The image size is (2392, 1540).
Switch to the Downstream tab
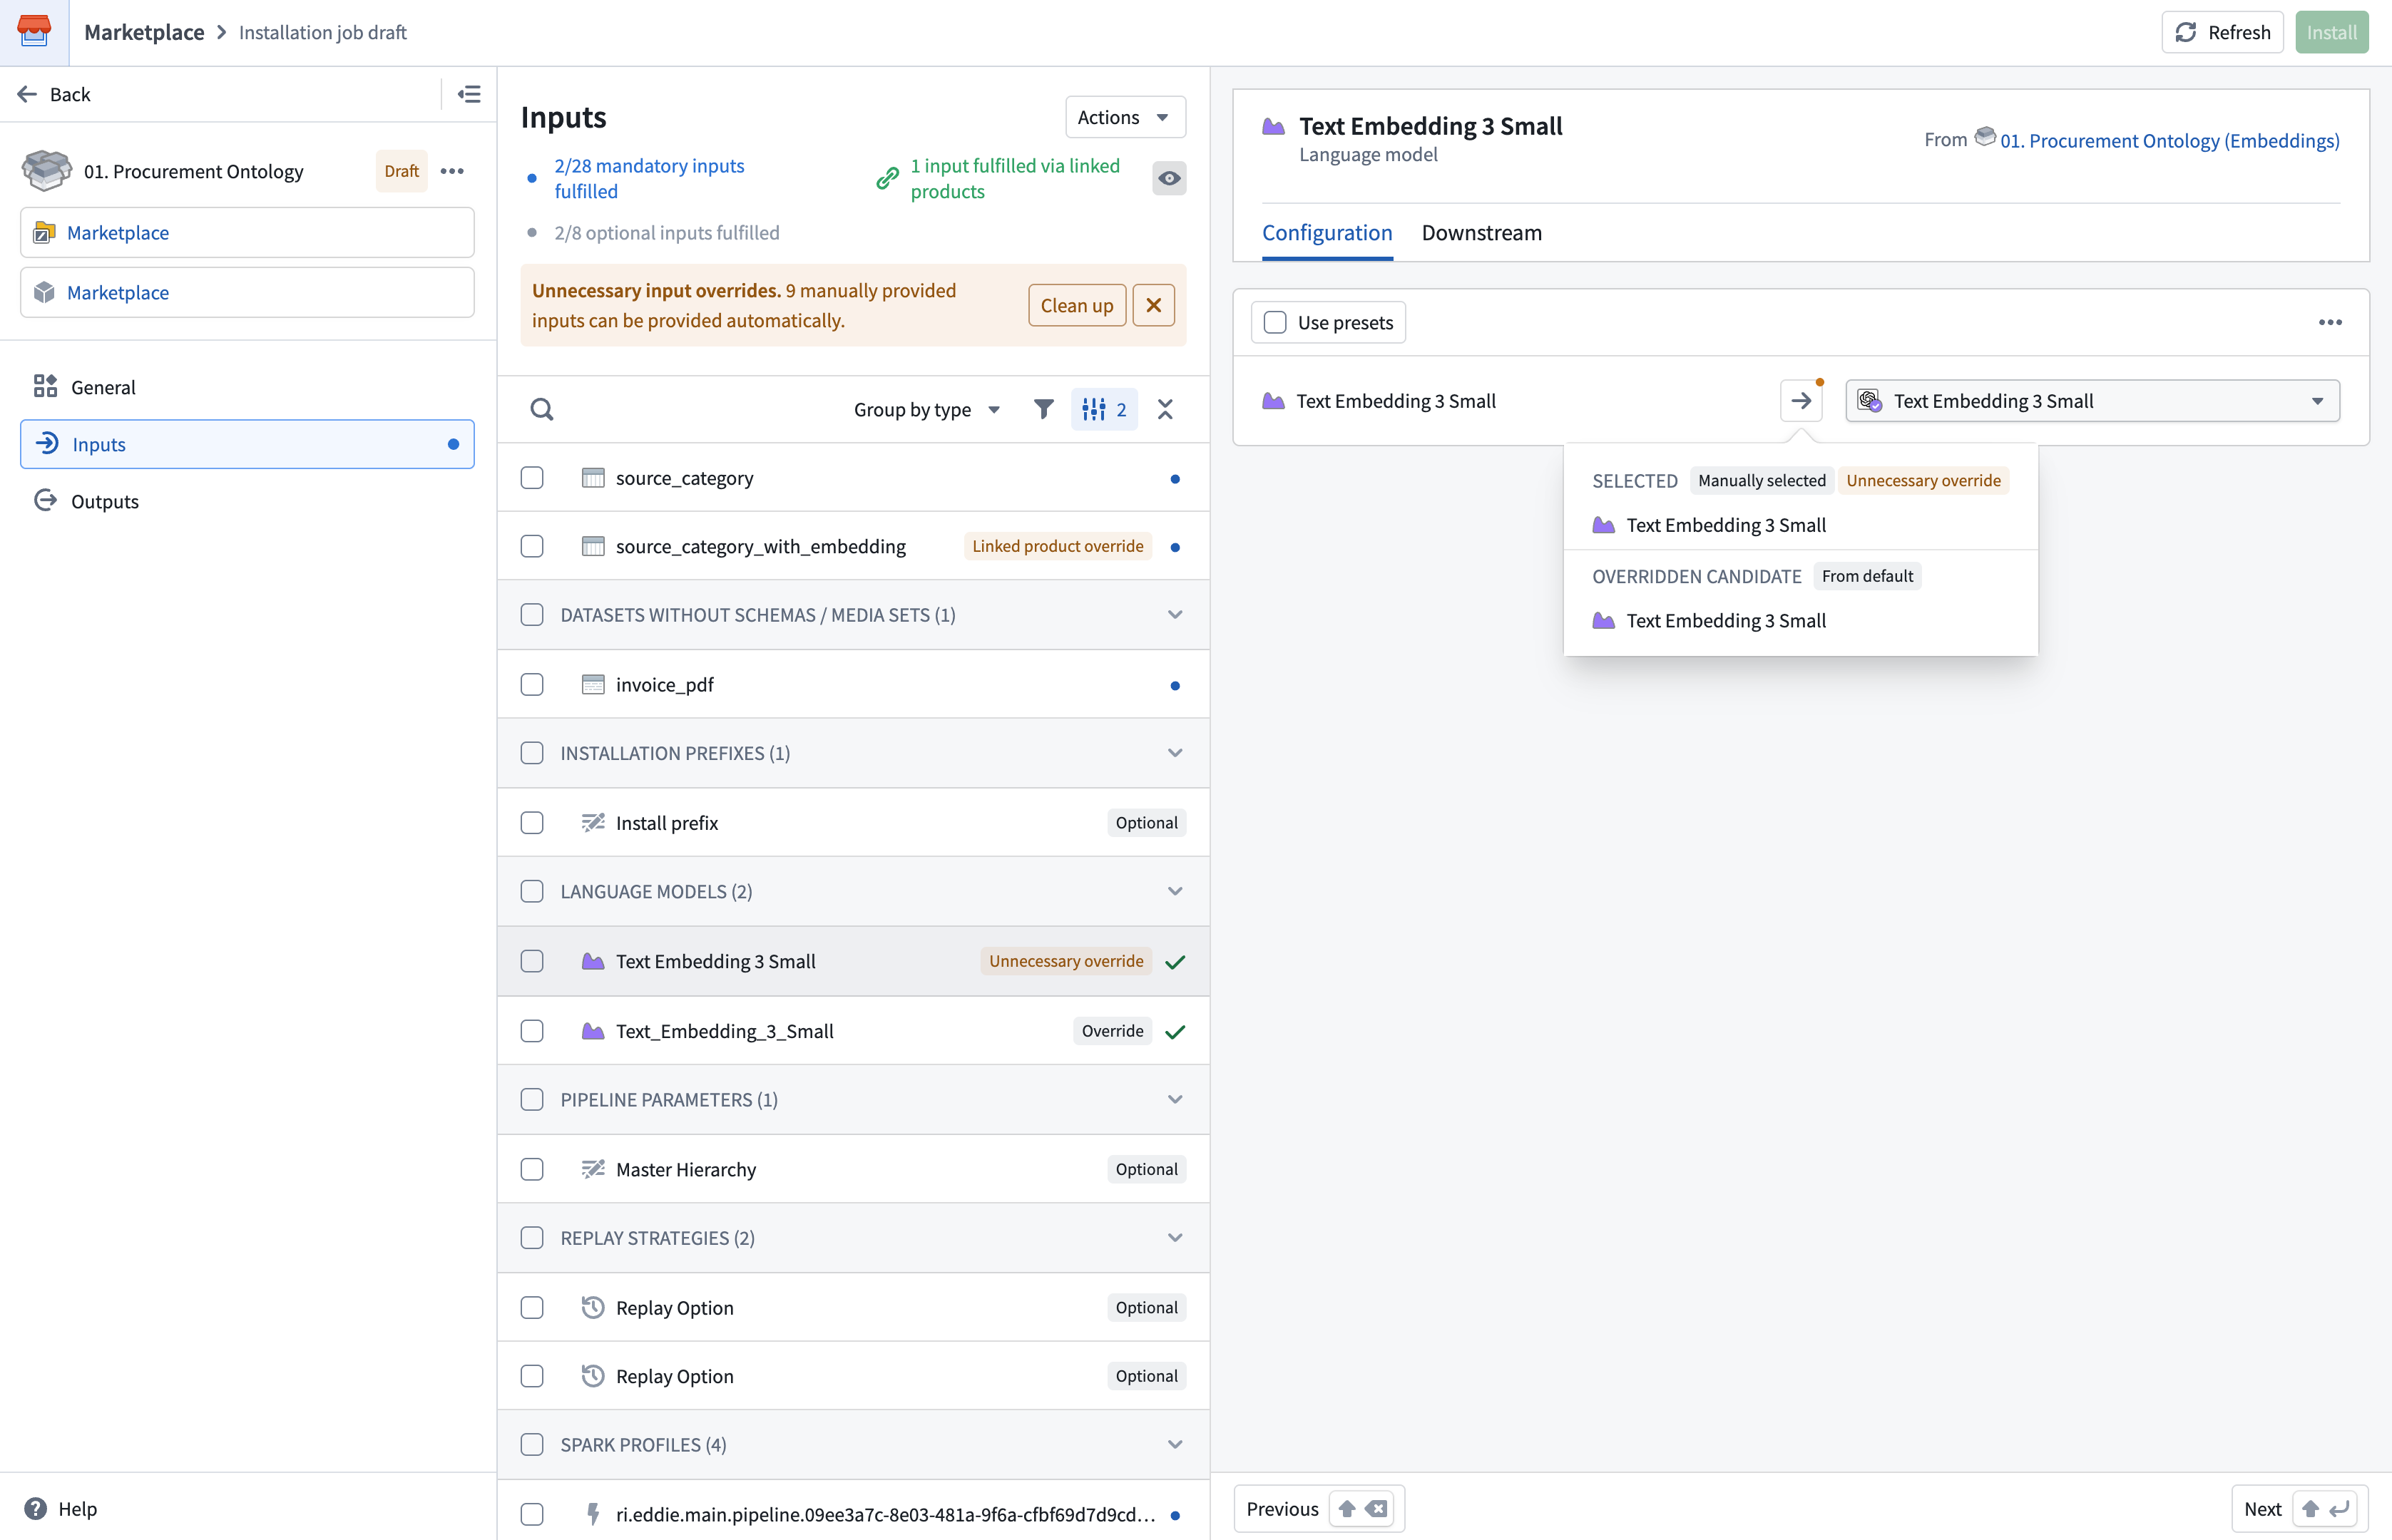1481,232
